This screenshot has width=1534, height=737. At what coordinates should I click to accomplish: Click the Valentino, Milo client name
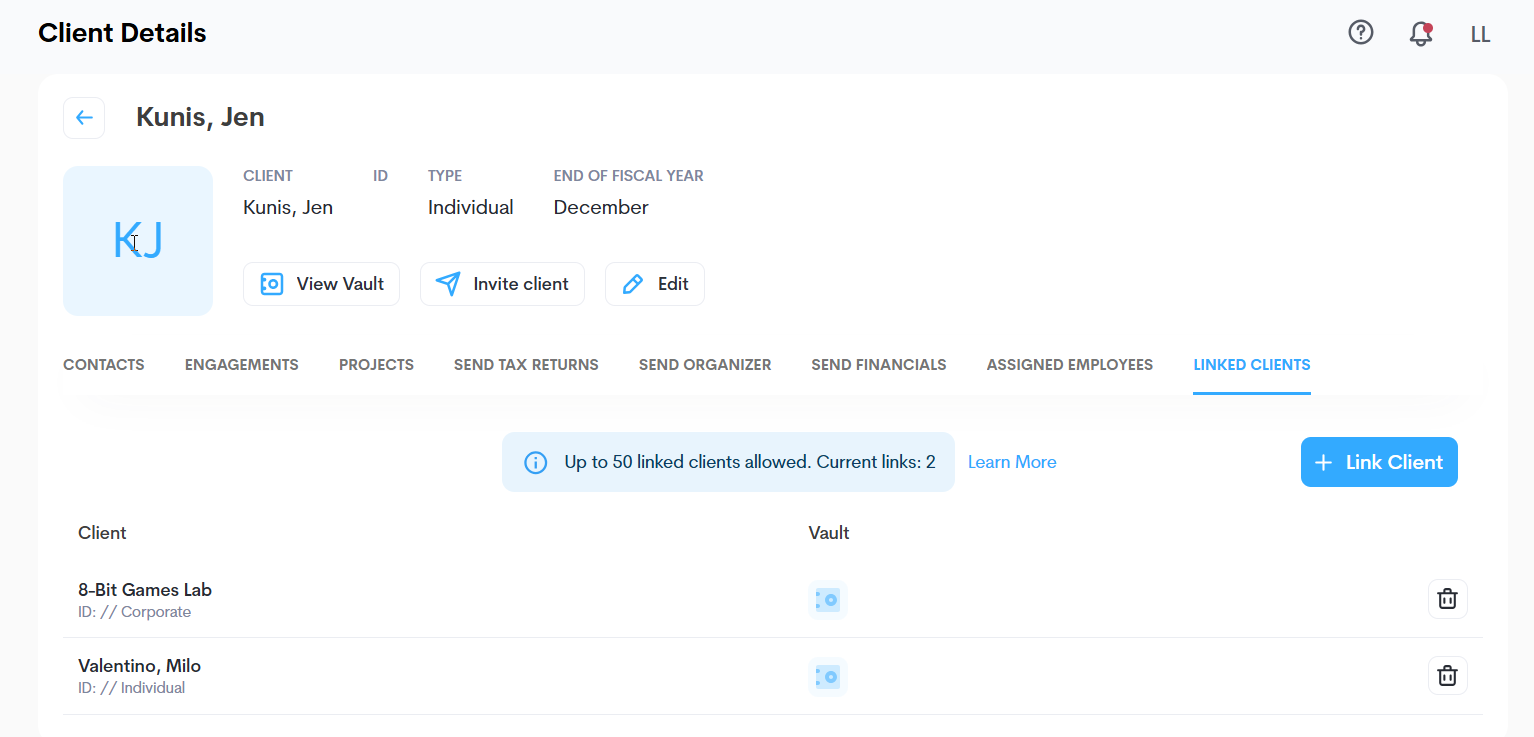point(140,666)
